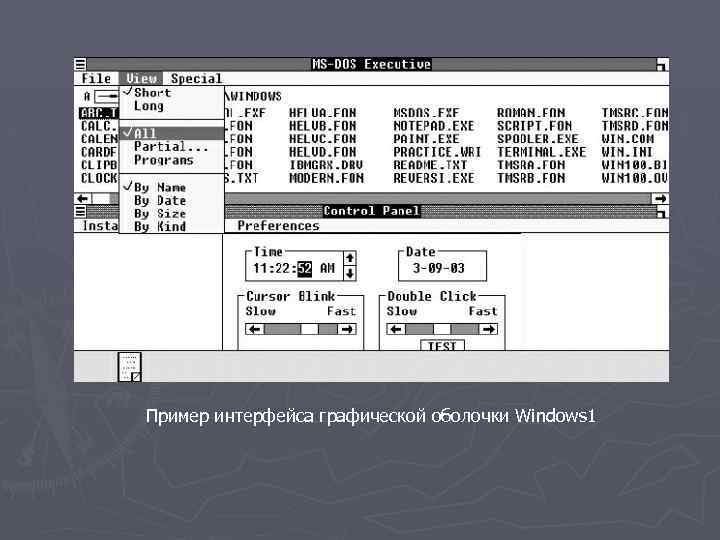Click the Date field 3-09-03
This screenshot has width=720, height=540.
click(439, 268)
